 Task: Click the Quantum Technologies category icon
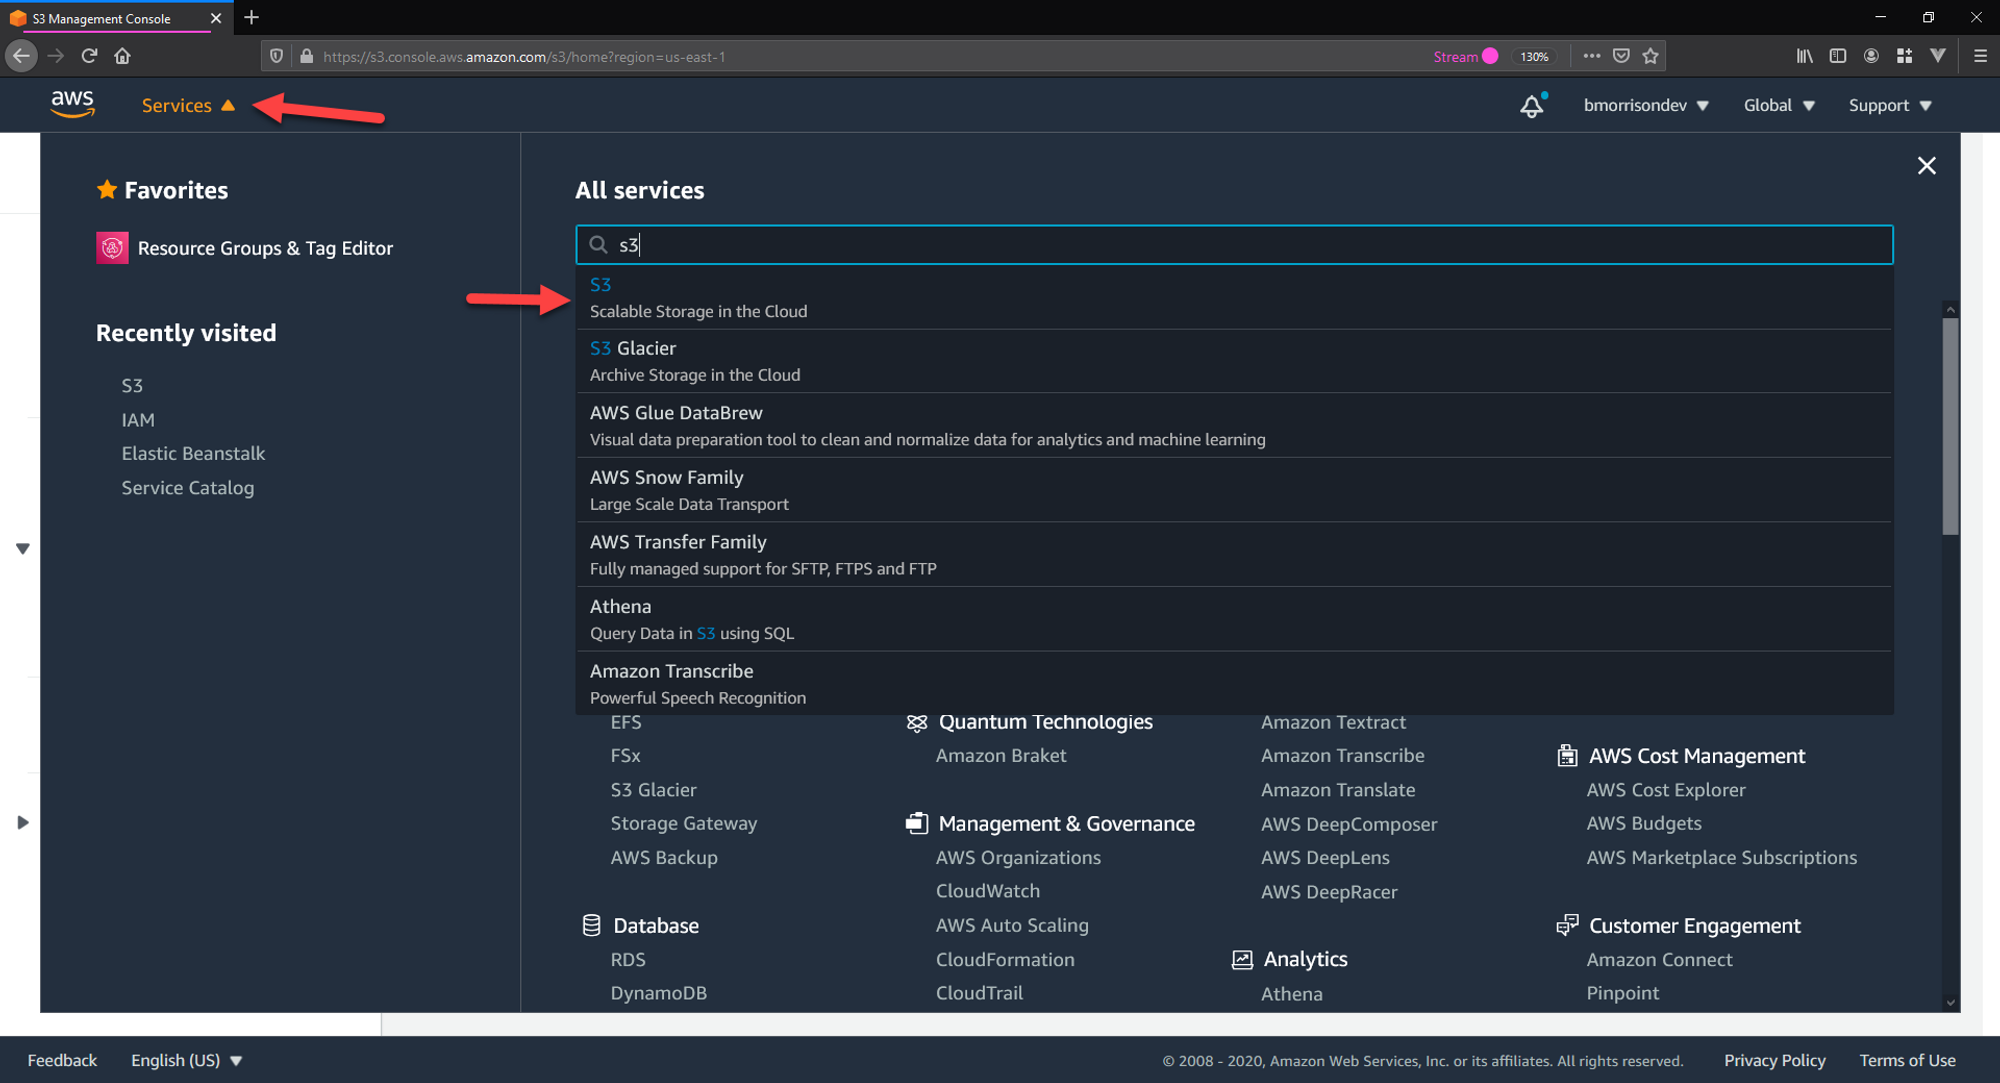(x=916, y=722)
